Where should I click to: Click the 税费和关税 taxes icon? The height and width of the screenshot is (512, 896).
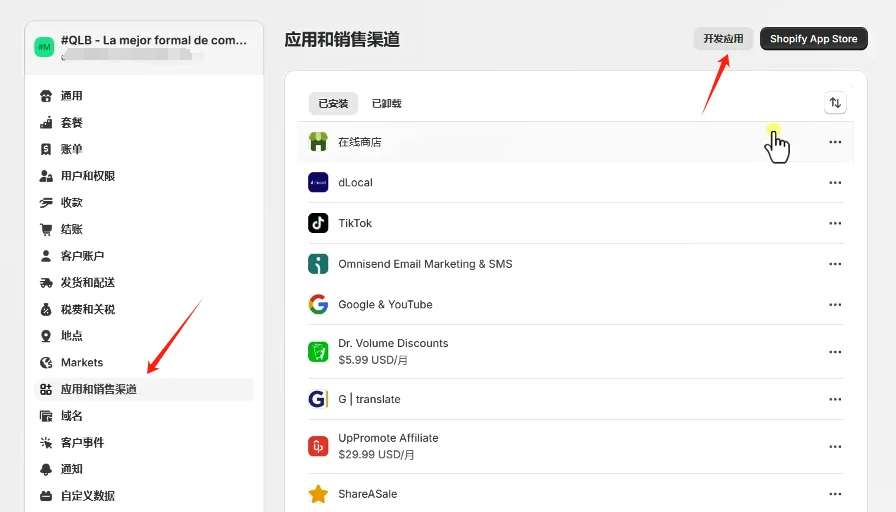(x=46, y=309)
